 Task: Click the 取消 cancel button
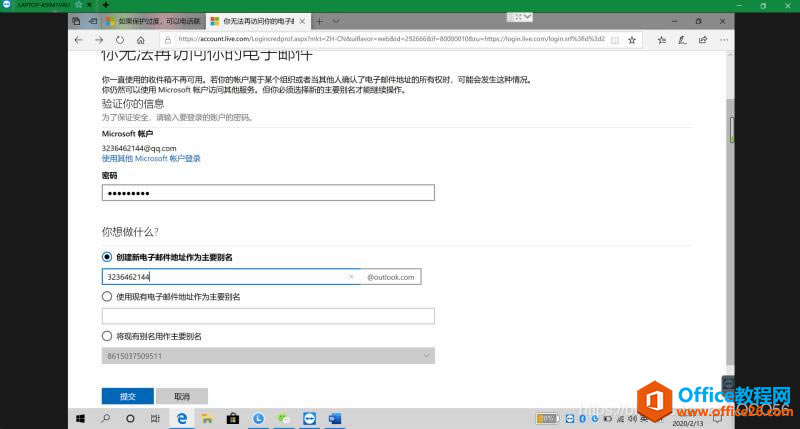tap(182, 396)
